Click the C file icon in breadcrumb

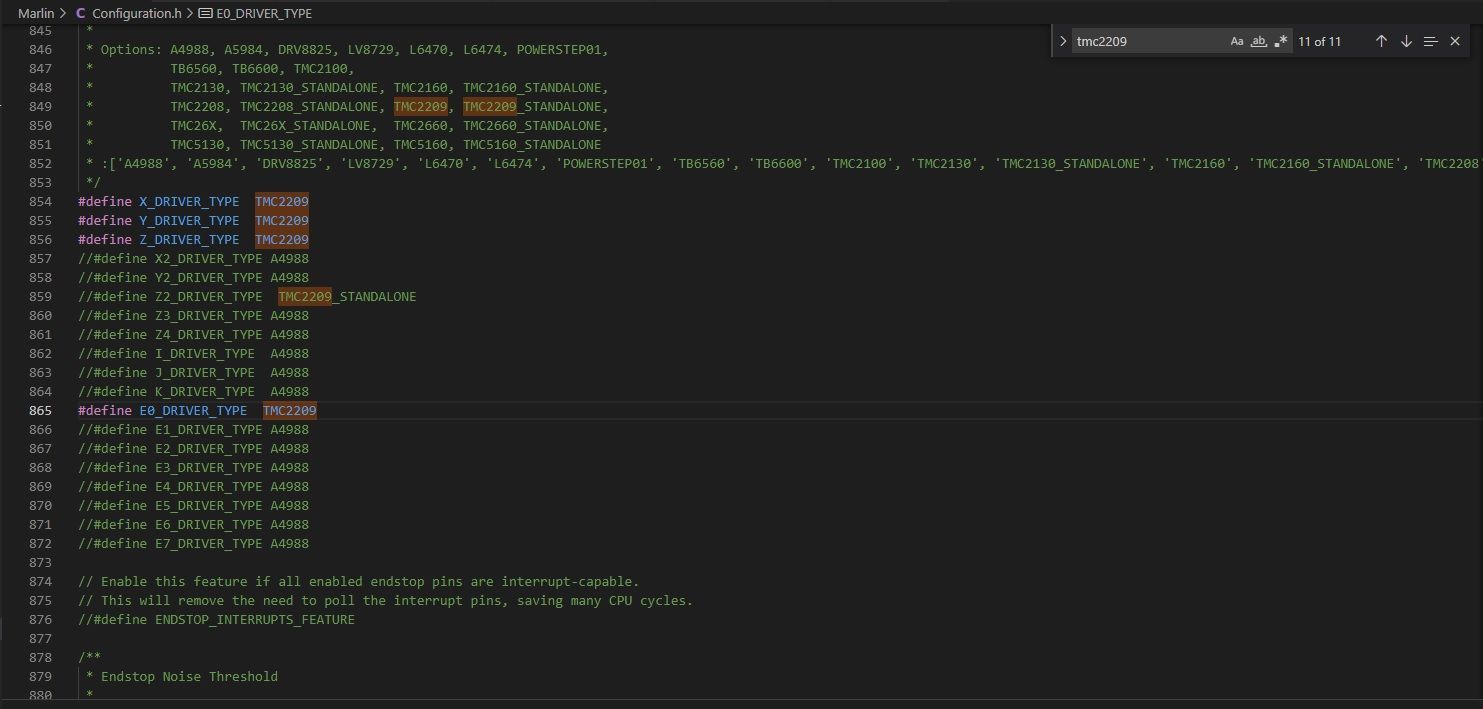point(80,14)
